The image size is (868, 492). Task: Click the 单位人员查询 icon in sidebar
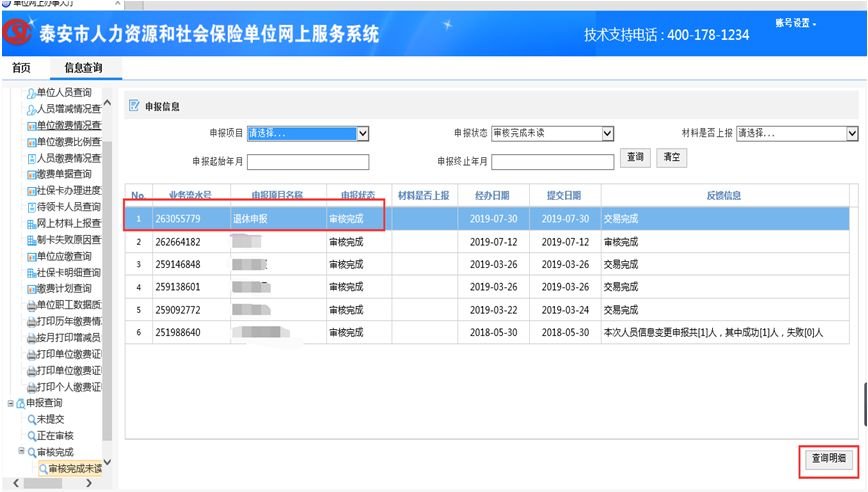31,93
